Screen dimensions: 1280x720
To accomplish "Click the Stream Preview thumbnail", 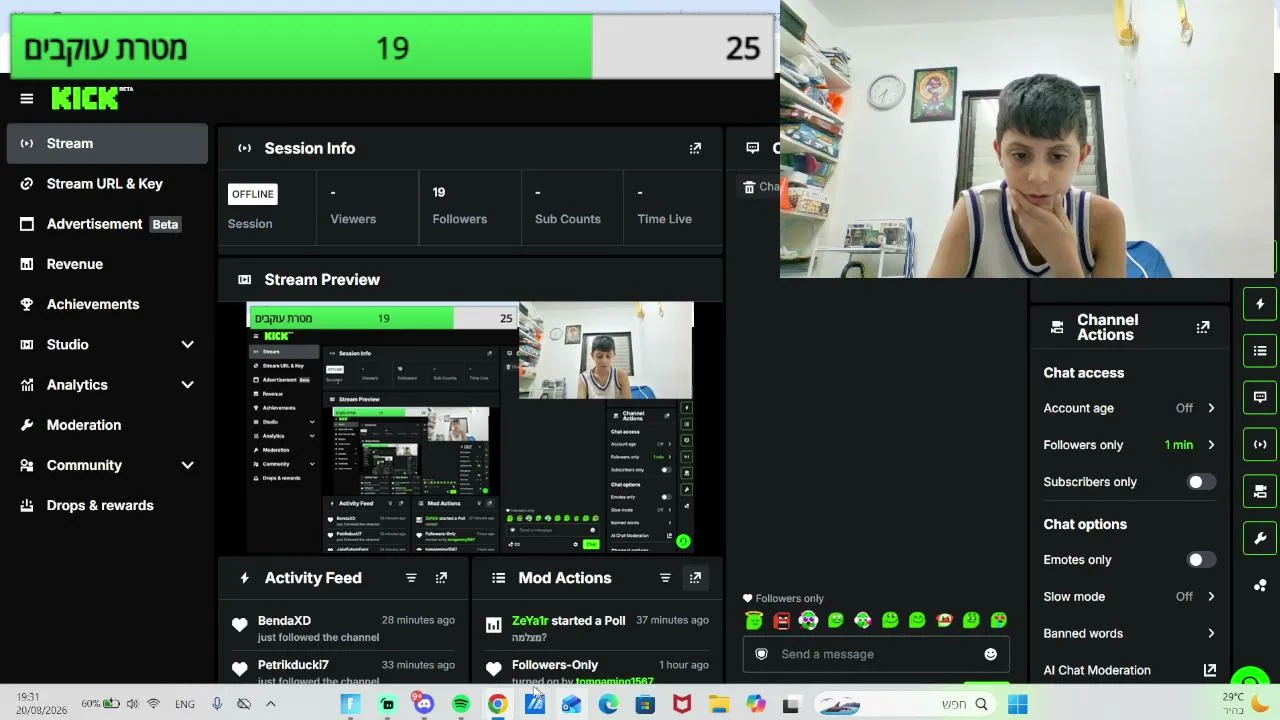I will pos(470,427).
